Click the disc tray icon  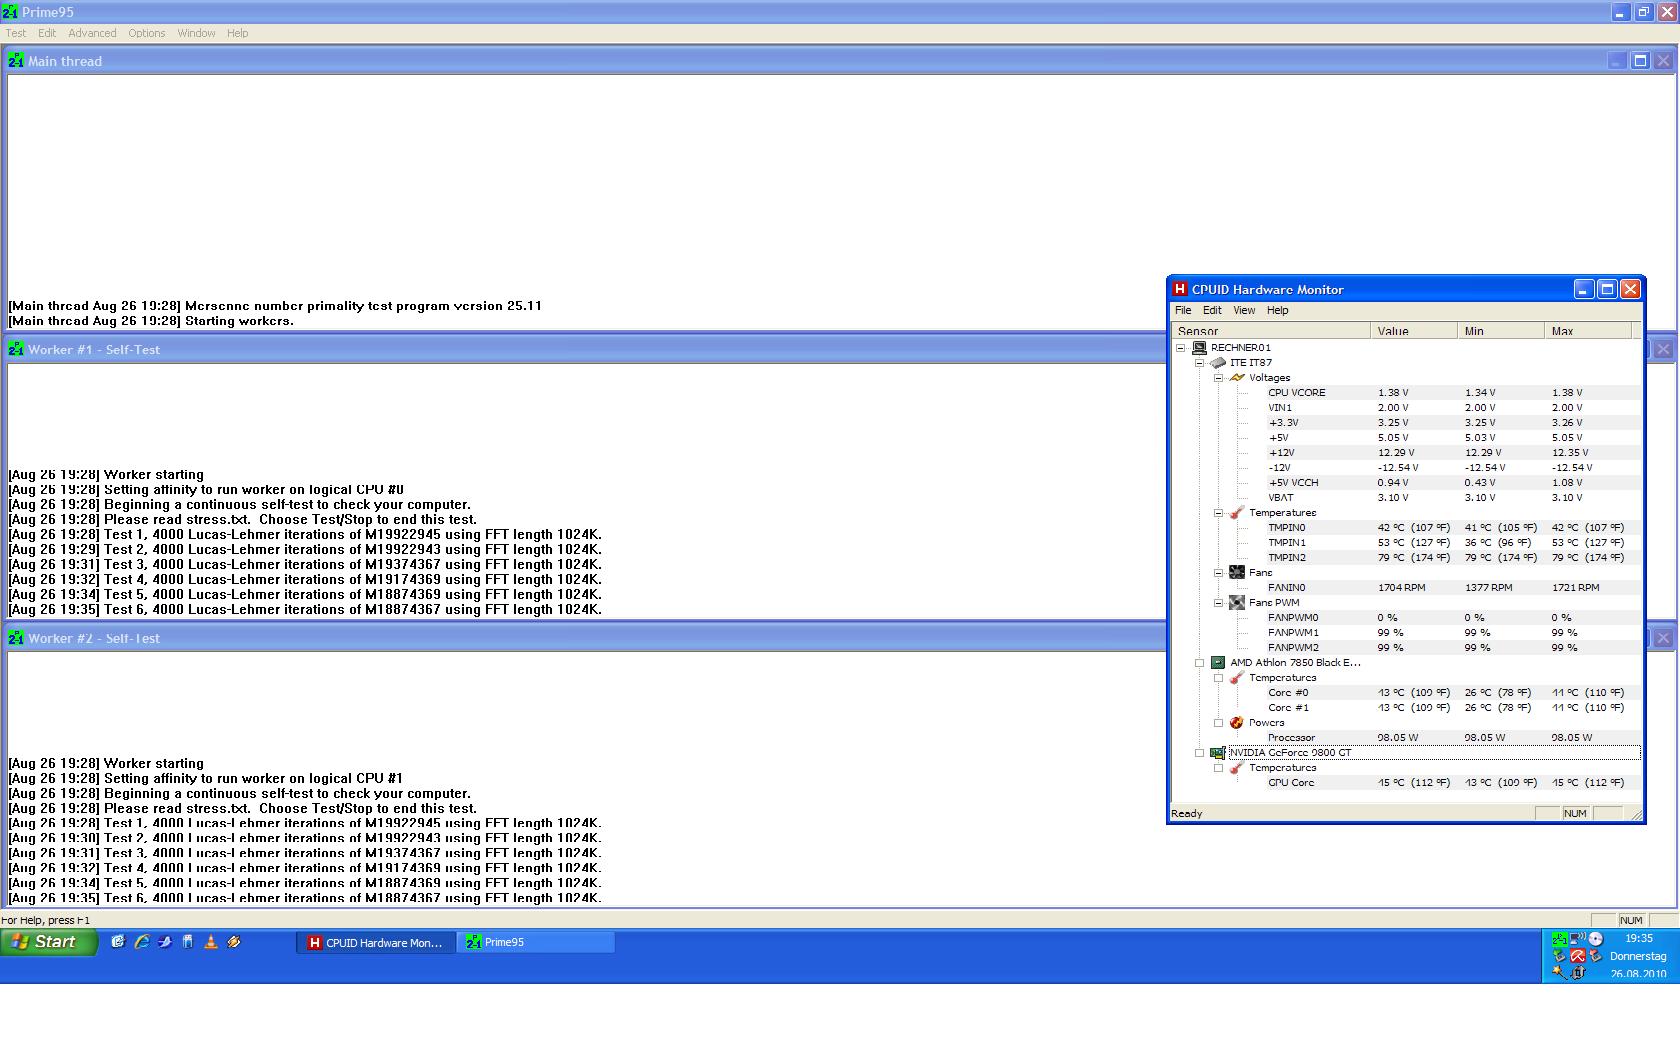coord(1595,939)
